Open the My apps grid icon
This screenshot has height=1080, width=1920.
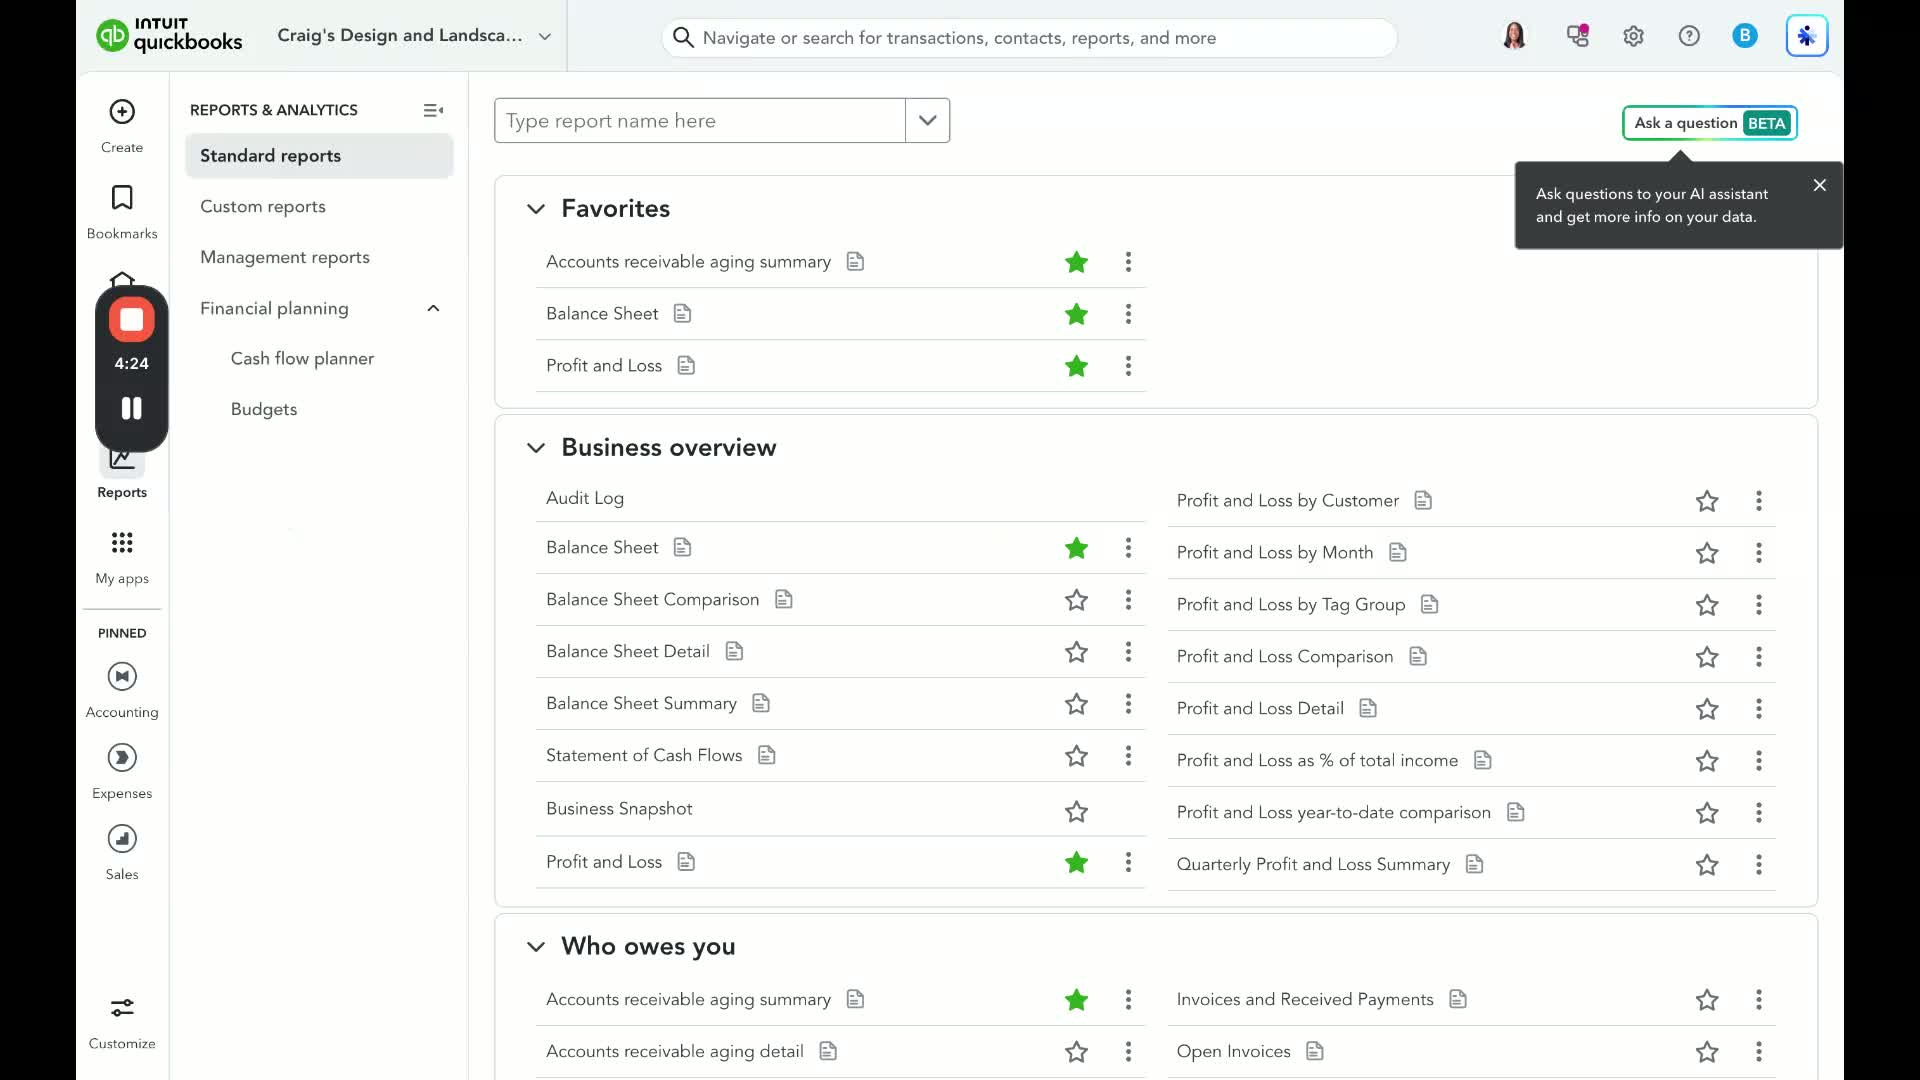[122, 543]
